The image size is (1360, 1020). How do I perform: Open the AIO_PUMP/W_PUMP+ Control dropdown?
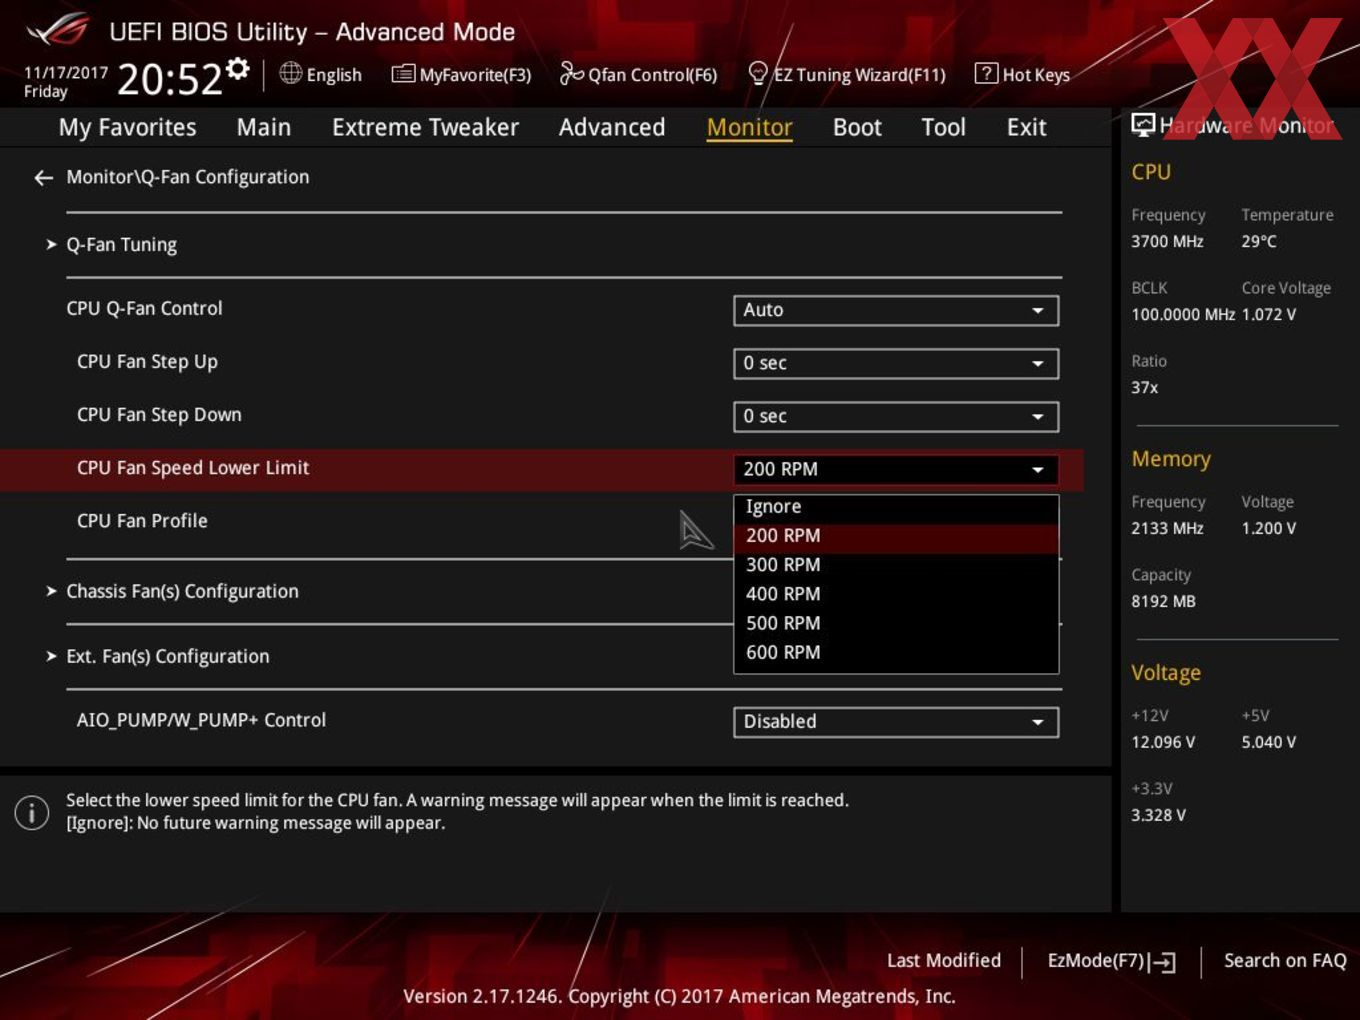(896, 722)
